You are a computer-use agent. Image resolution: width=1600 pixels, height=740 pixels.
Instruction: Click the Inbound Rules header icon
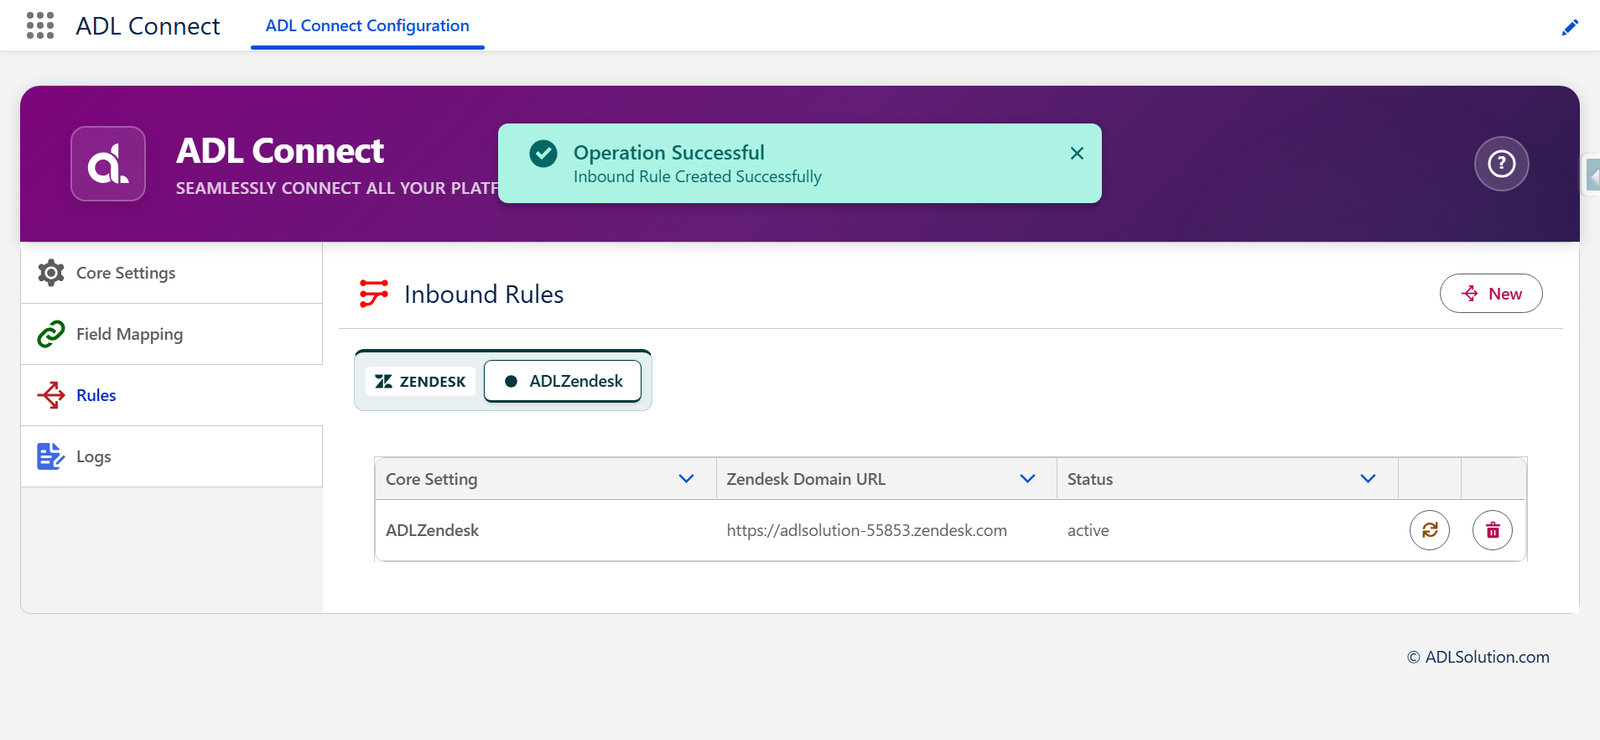pyautogui.click(x=374, y=293)
